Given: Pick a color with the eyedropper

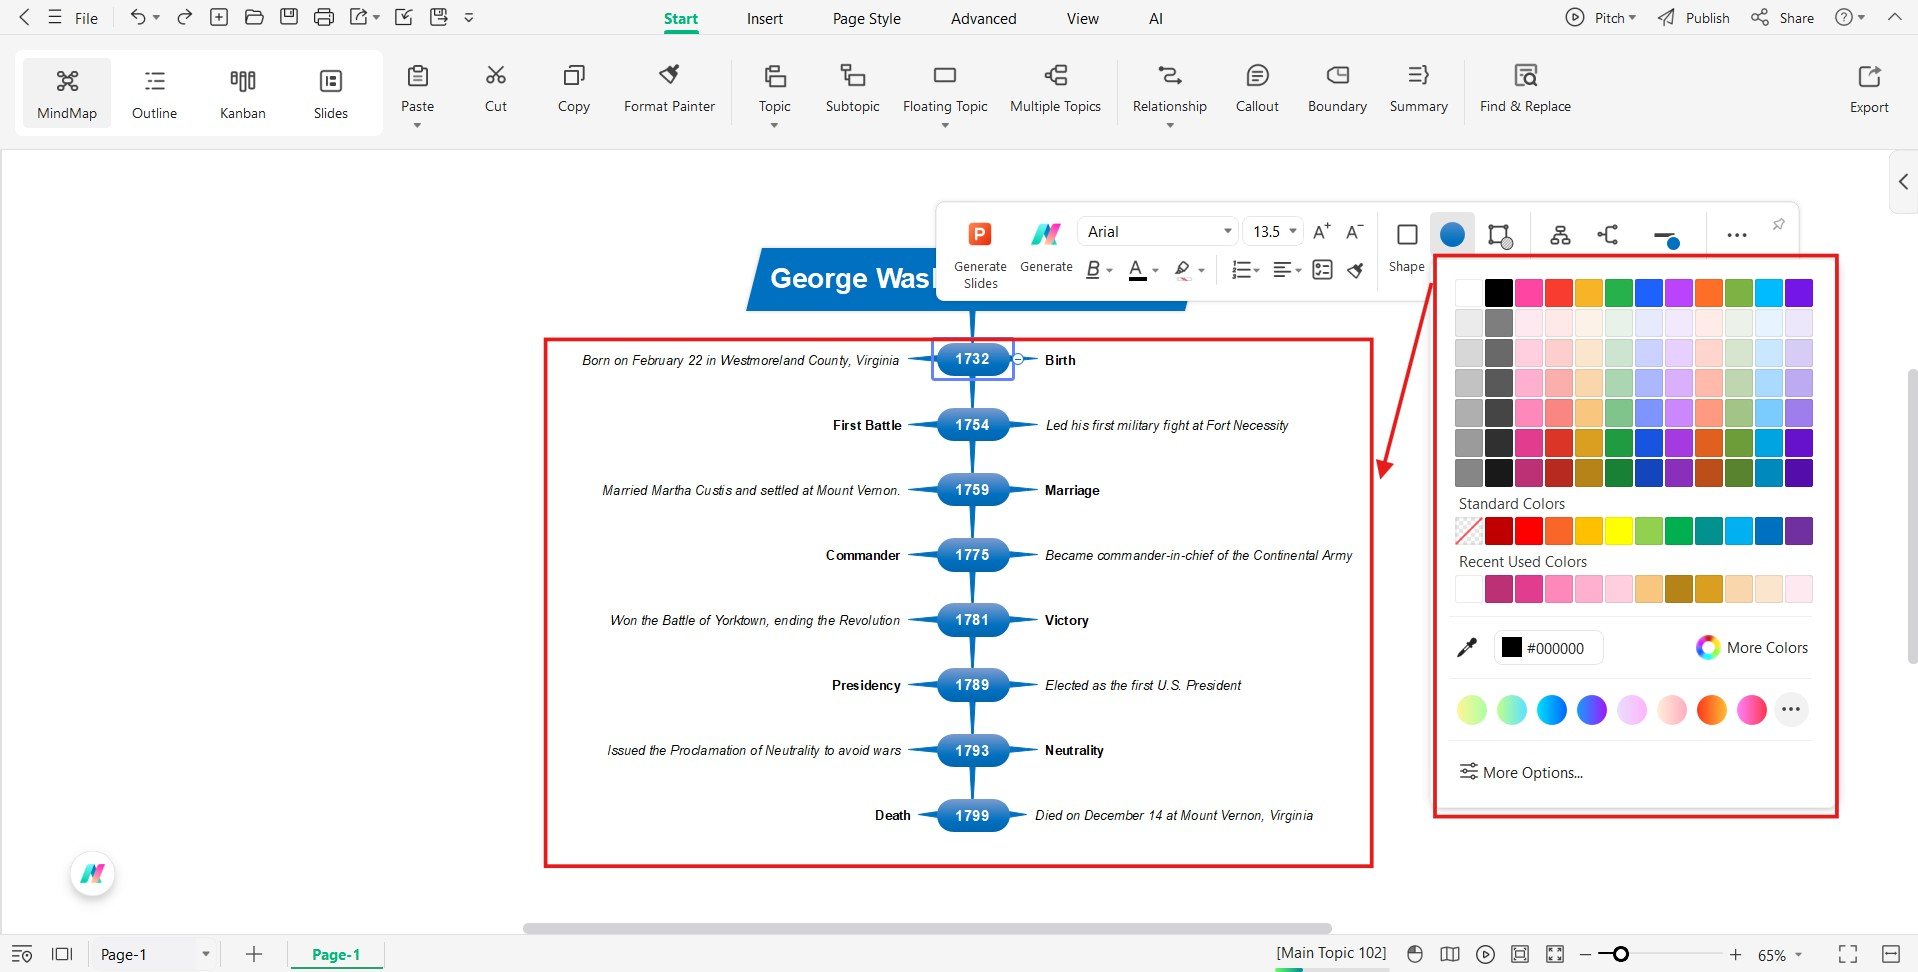Looking at the screenshot, I should pos(1467,648).
